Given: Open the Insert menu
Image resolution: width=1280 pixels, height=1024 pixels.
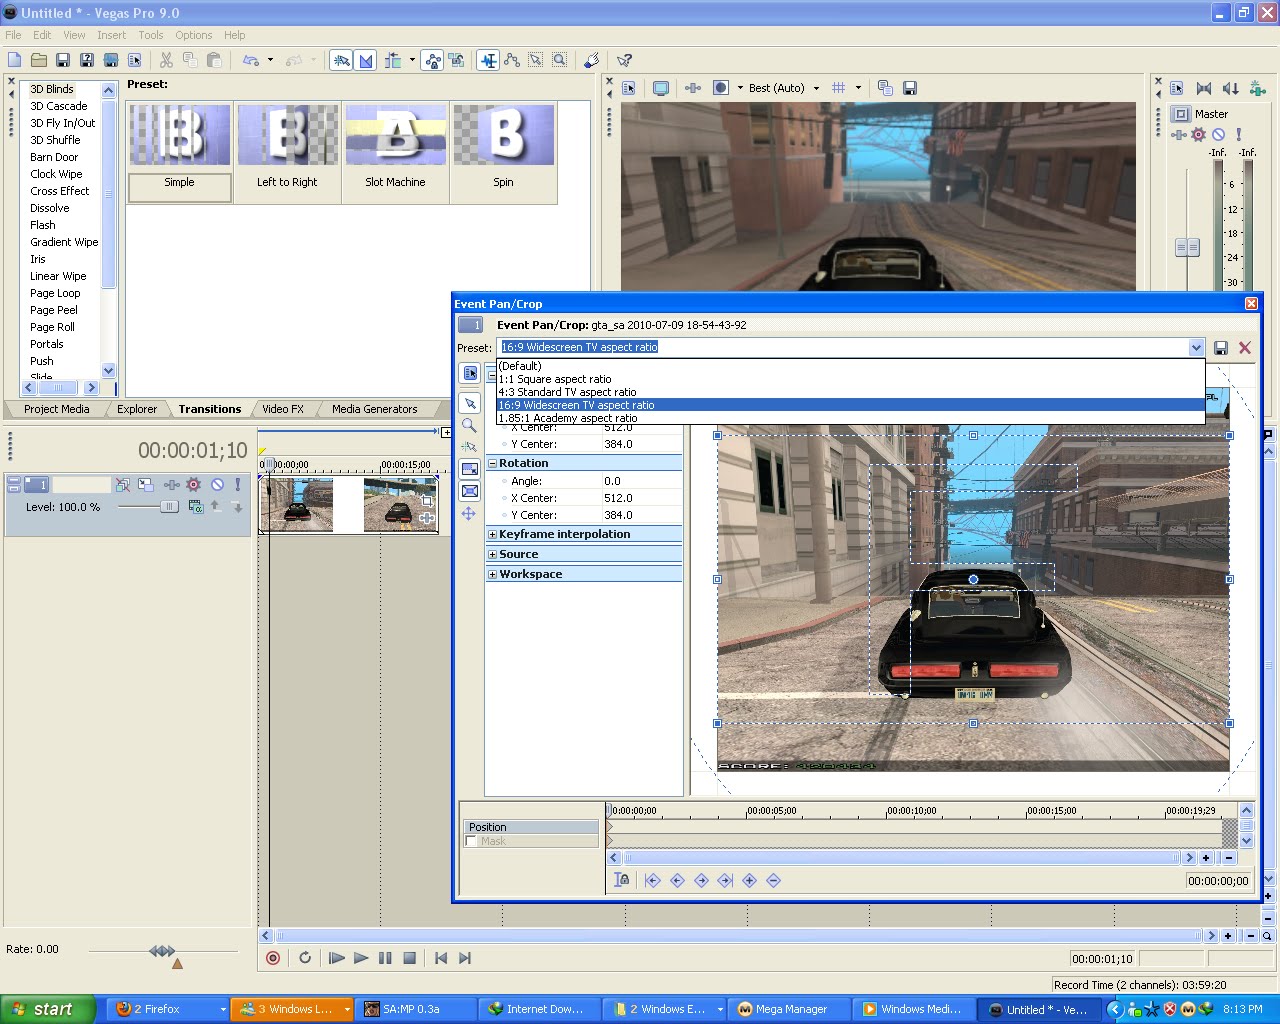Looking at the screenshot, I should 111,35.
